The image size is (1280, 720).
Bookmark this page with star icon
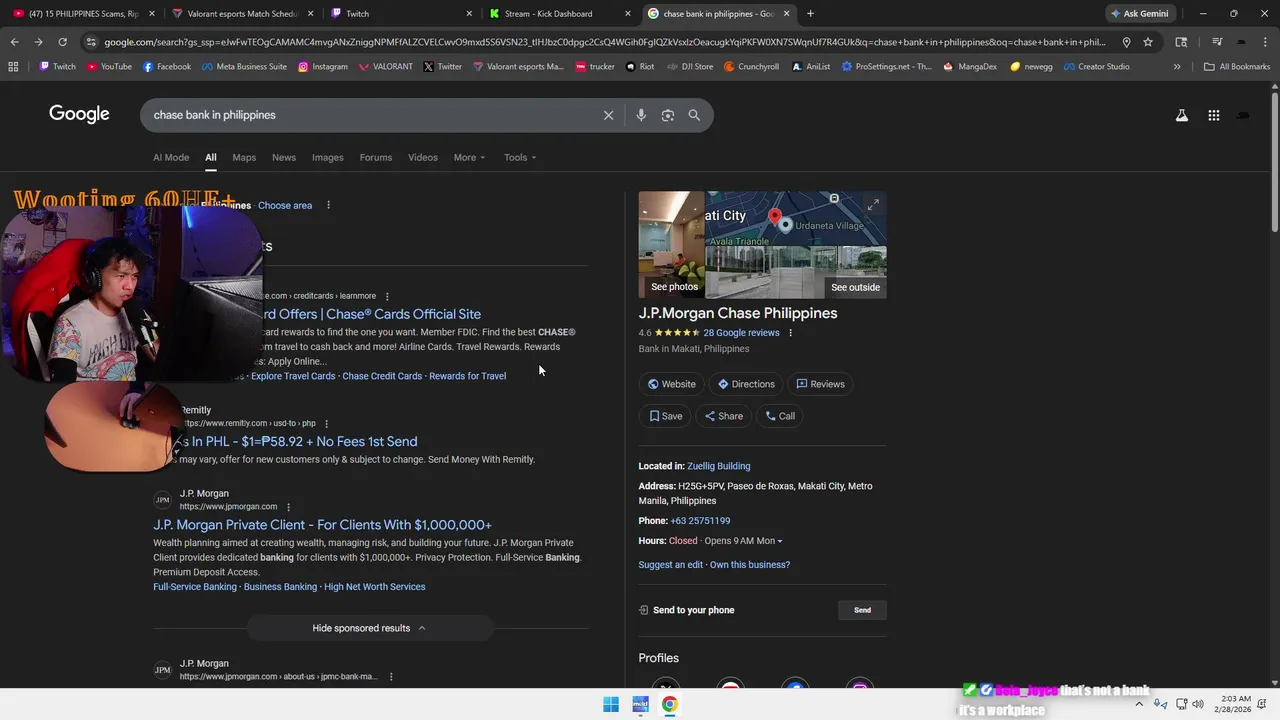1148,42
